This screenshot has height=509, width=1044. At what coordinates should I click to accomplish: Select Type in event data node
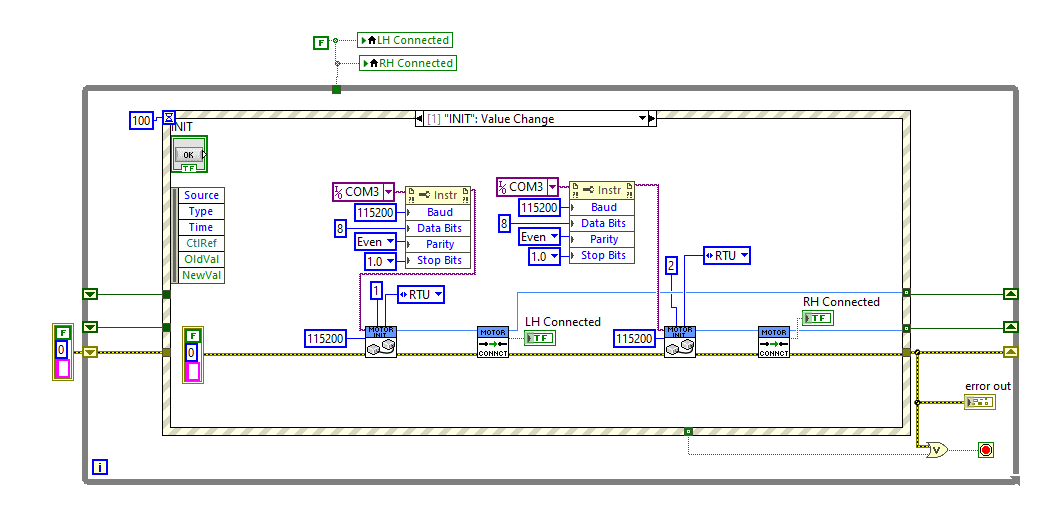pos(202,211)
